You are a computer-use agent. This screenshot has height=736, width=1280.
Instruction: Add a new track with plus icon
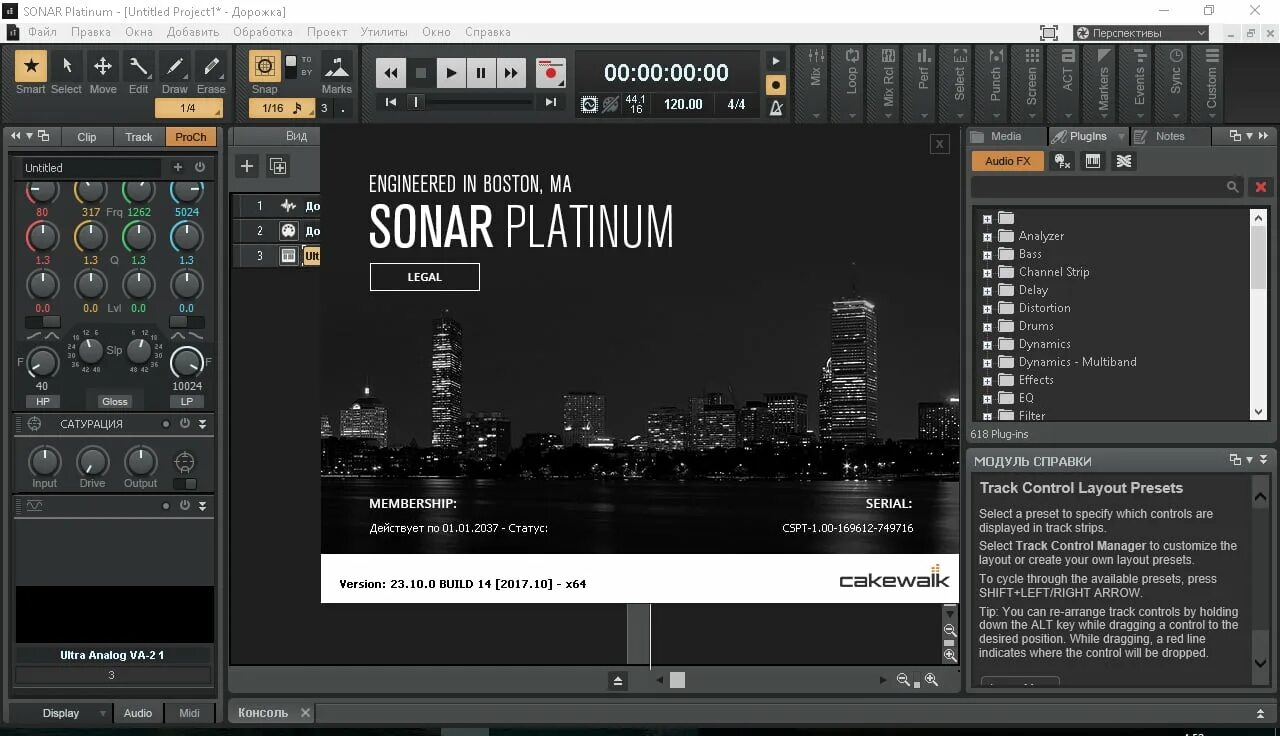[247, 166]
